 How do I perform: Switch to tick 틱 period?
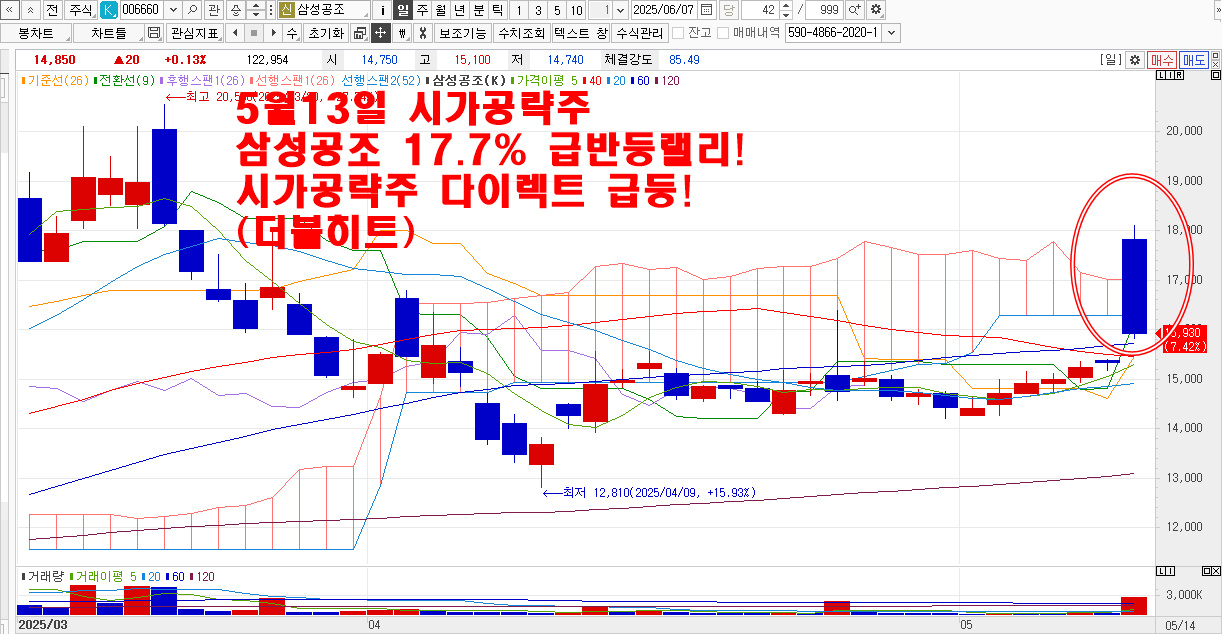click(x=498, y=10)
